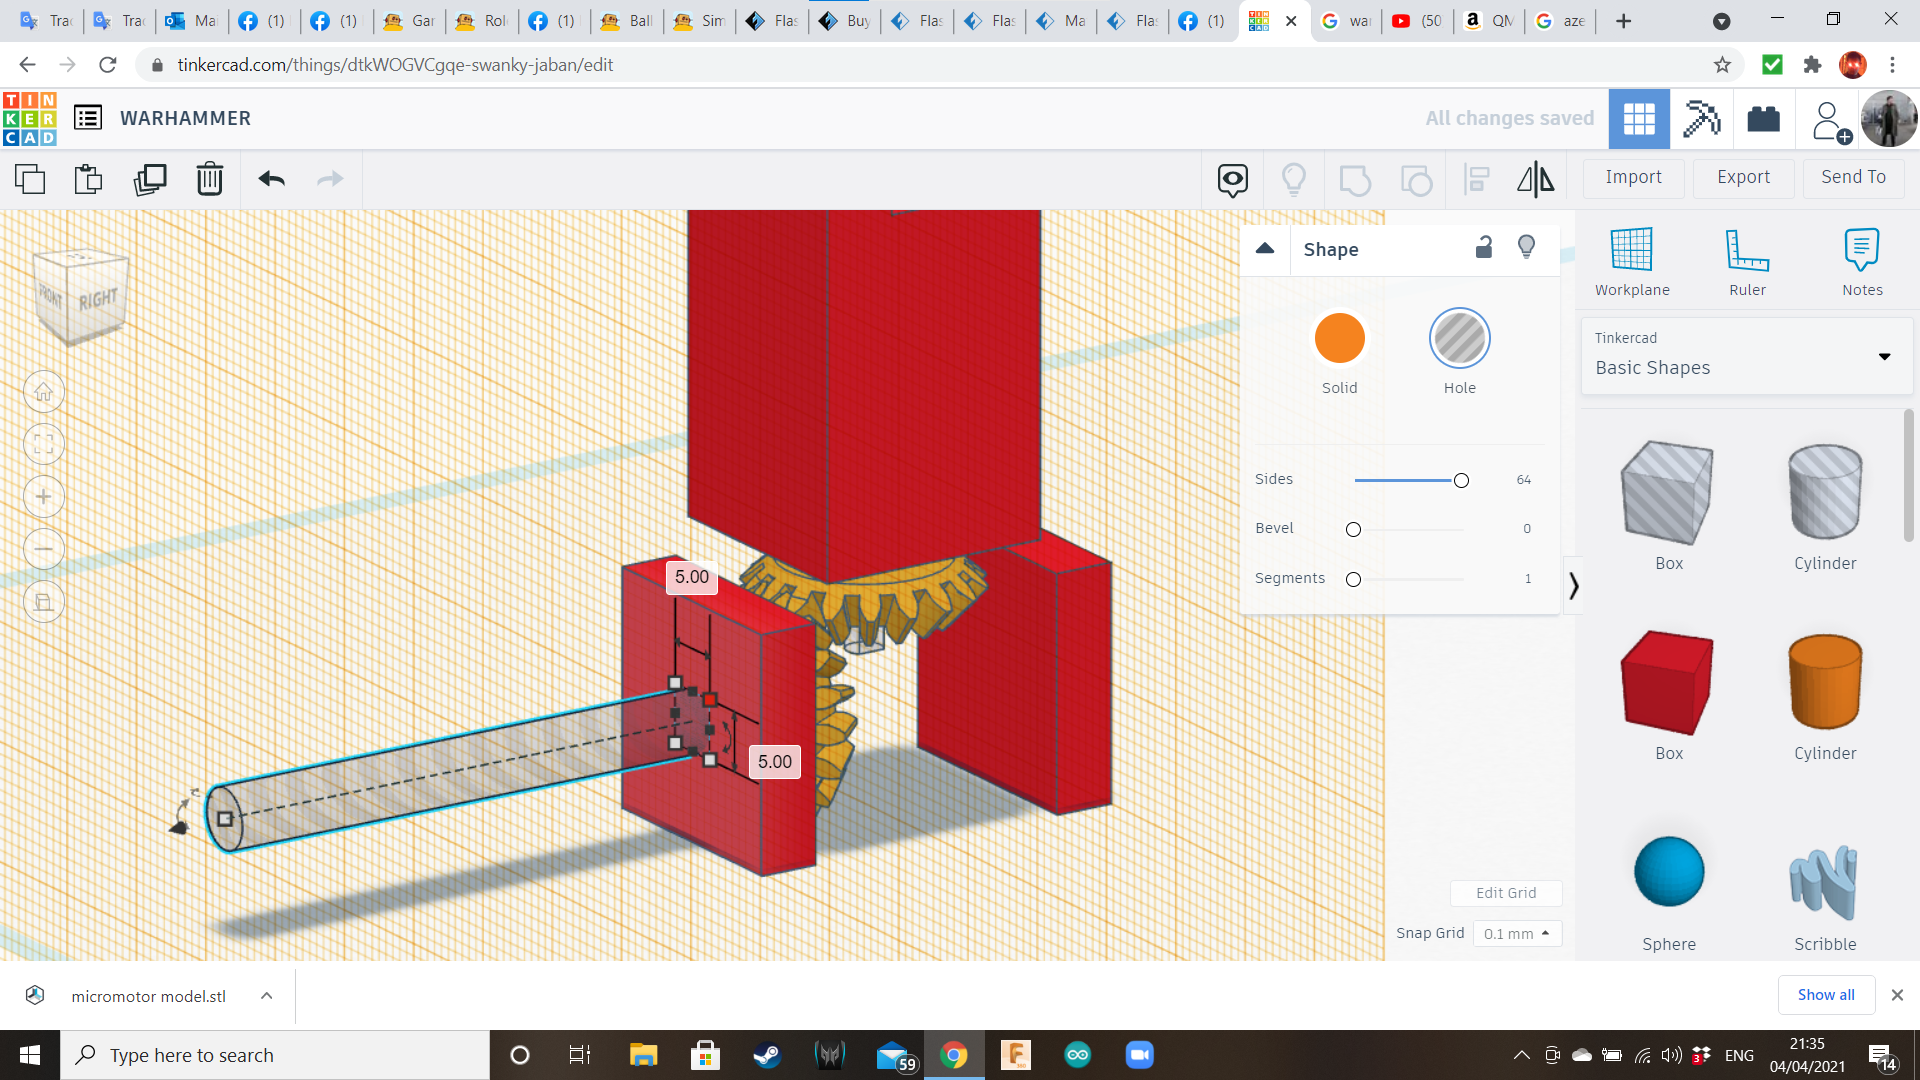This screenshot has height=1080, width=1920.
Task: Select the Ruler tool
Action: (x=1747, y=262)
